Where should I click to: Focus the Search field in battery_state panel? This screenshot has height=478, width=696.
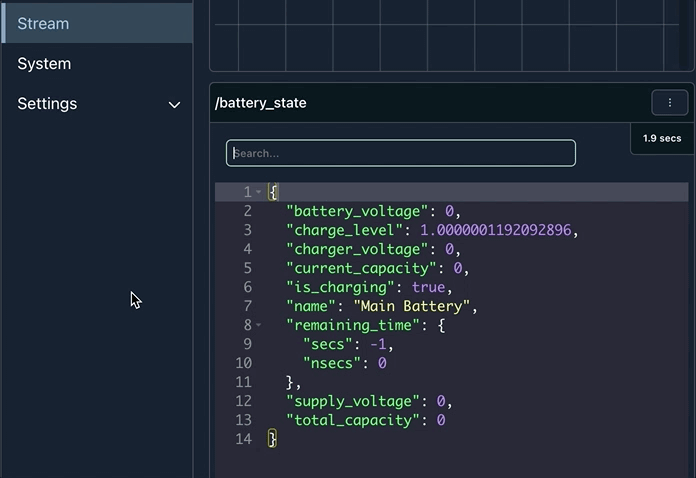click(401, 153)
